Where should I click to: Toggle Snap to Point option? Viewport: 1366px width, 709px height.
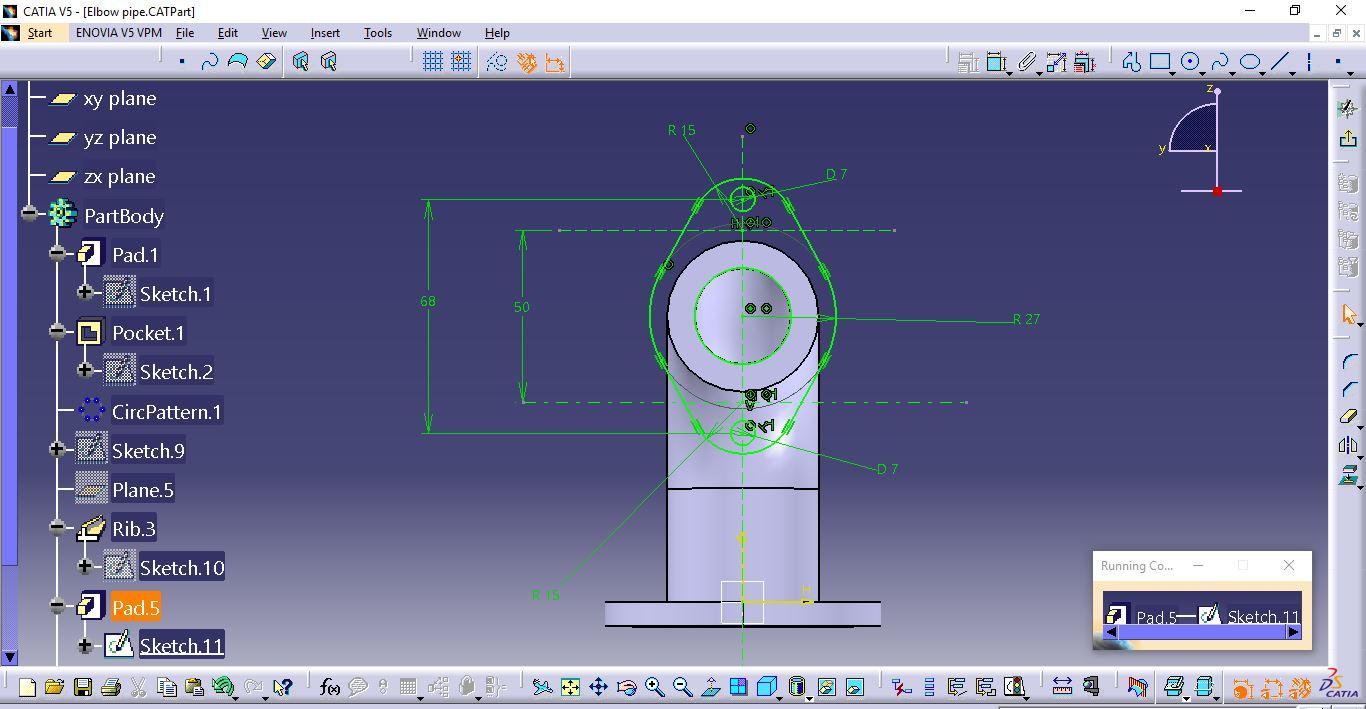pyautogui.click(x=461, y=62)
